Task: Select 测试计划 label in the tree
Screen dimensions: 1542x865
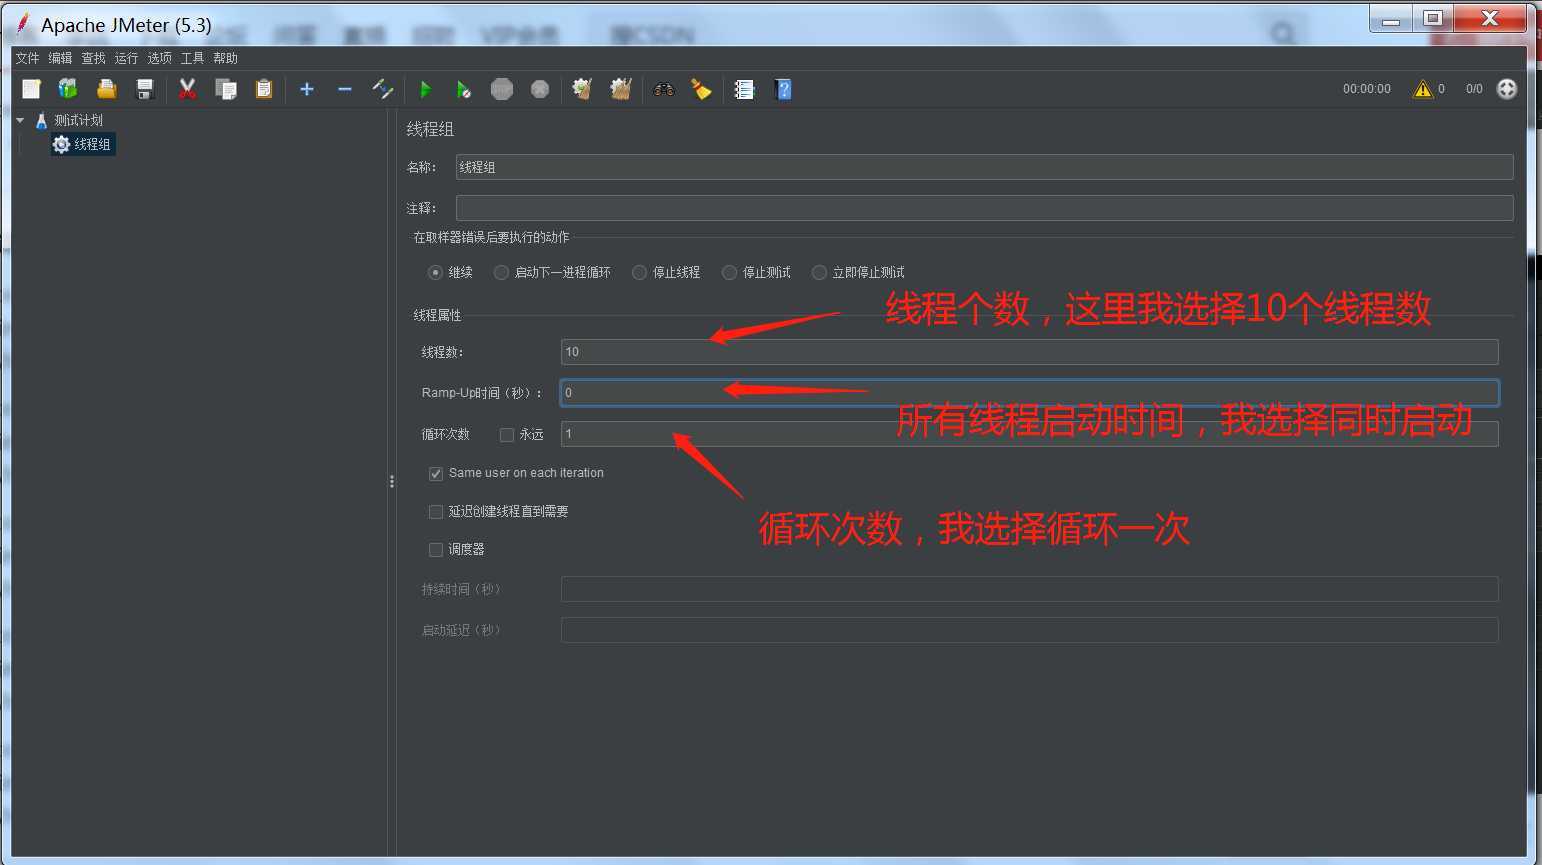Action: pyautogui.click(x=79, y=120)
